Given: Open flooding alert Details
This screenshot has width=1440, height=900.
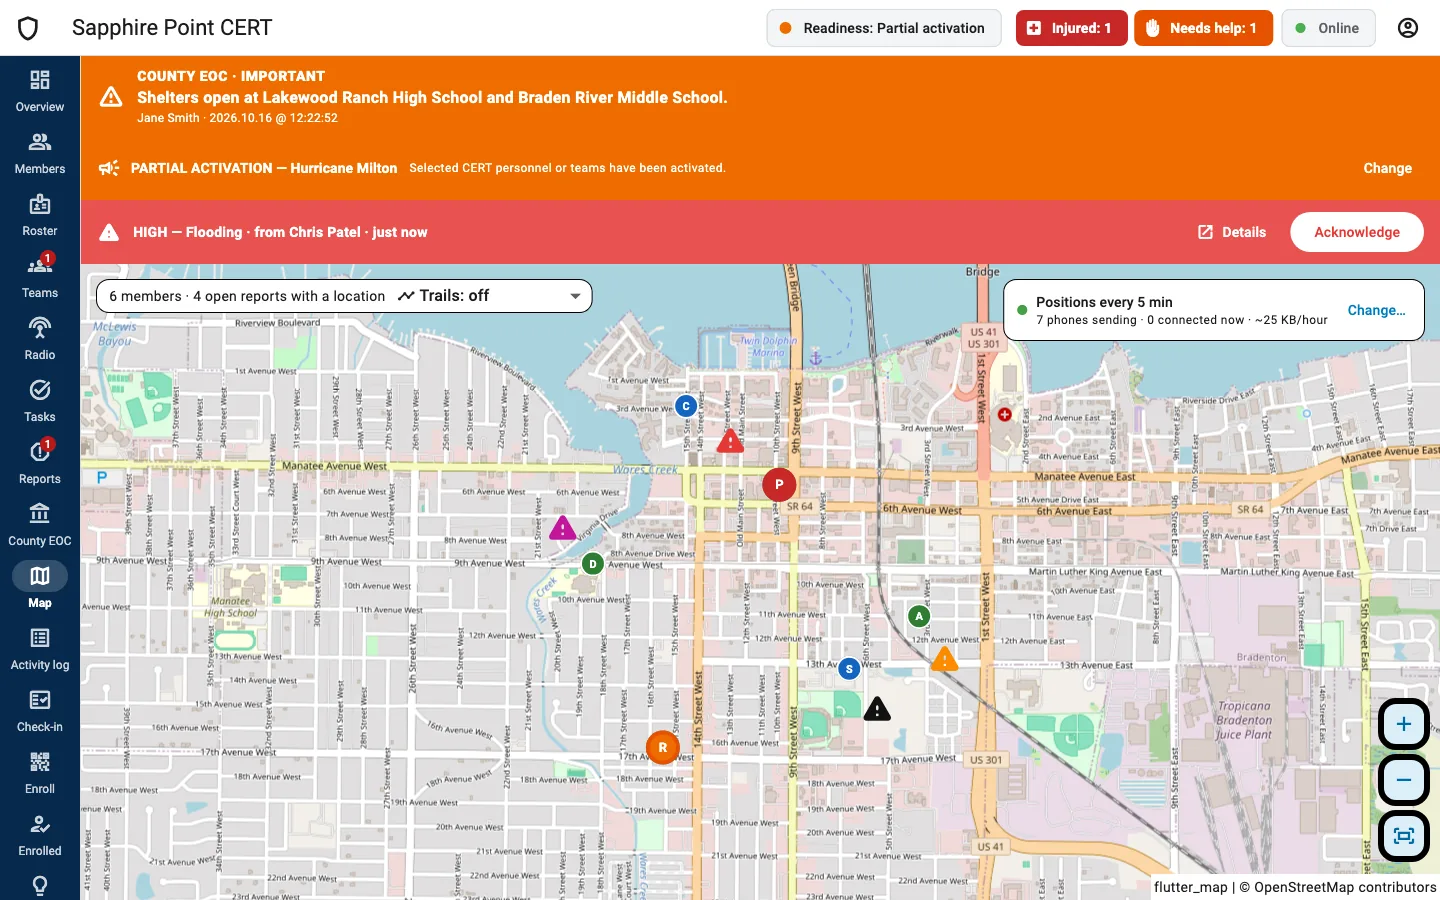Looking at the screenshot, I should coord(1232,232).
